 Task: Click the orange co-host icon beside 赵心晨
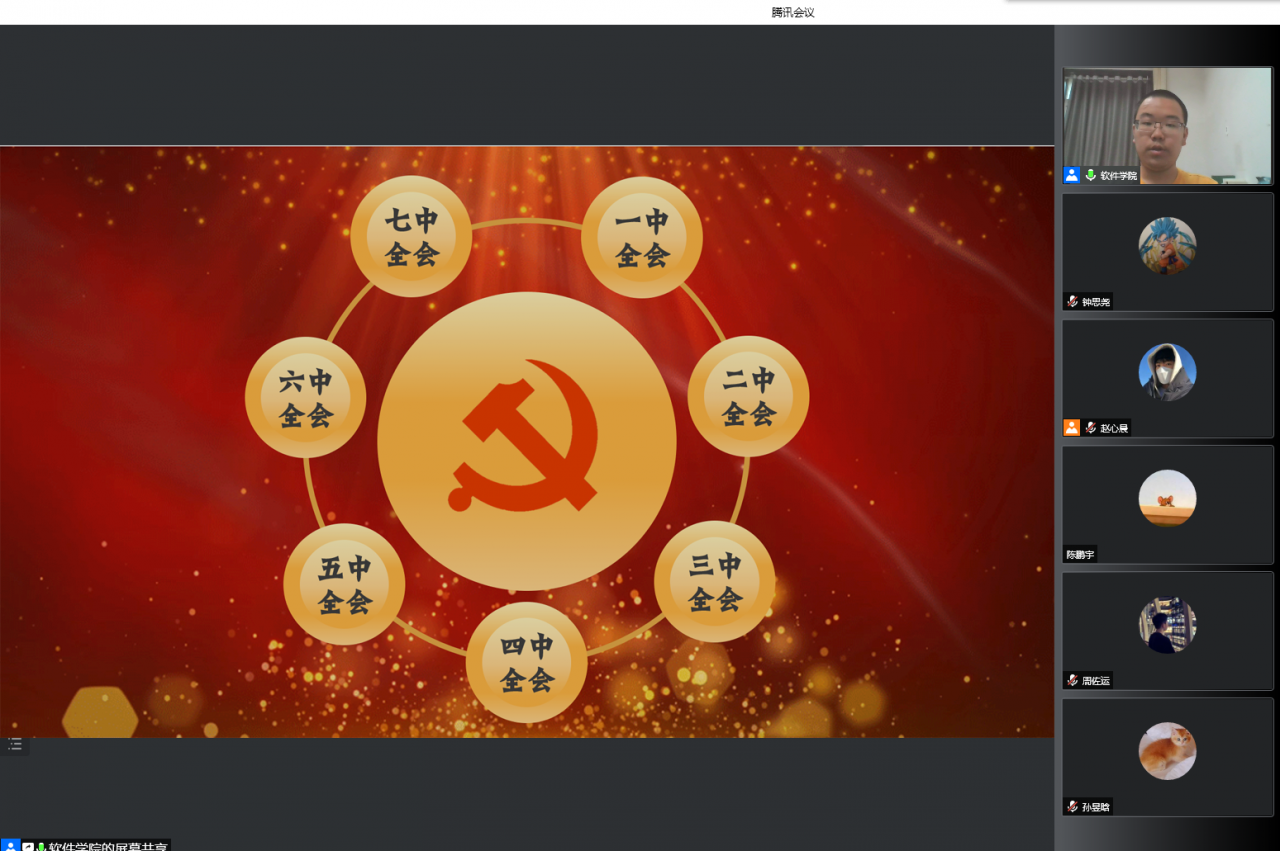pyautogui.click(x=1072, y=427)
